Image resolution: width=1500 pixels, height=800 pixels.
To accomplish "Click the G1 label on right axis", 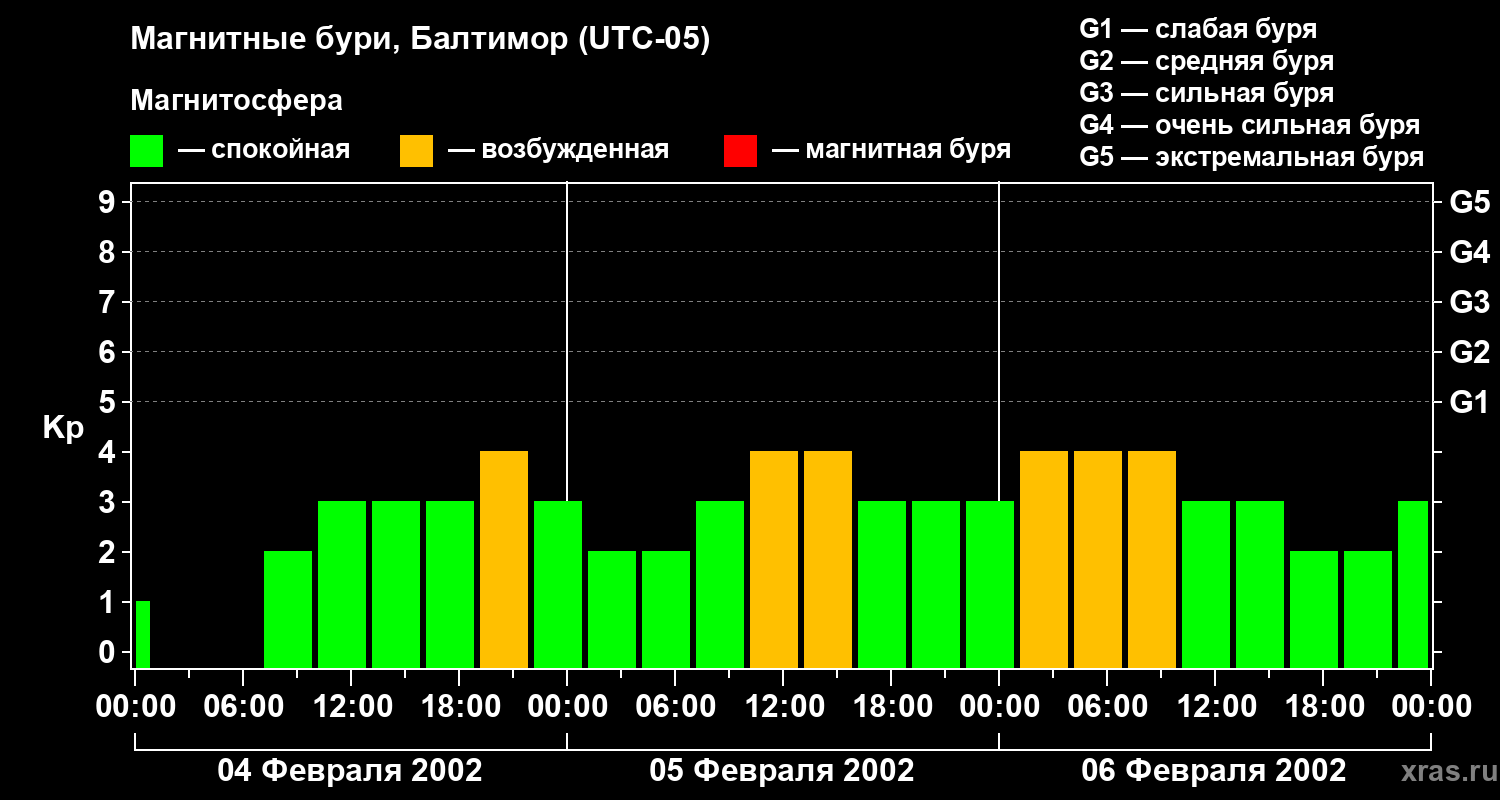I will click(1469, 403).
